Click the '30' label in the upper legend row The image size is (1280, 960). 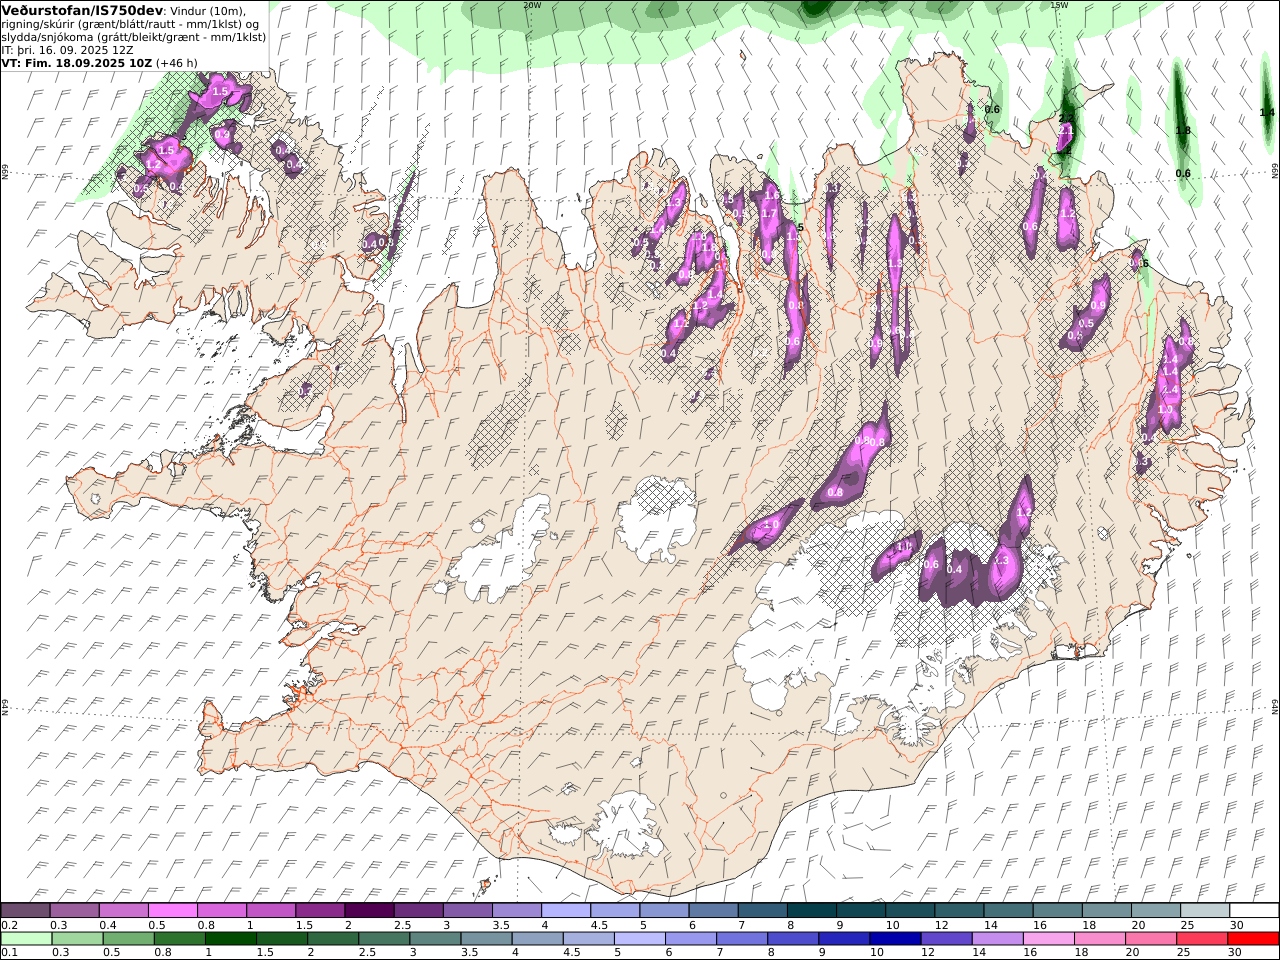point(1237,925)
